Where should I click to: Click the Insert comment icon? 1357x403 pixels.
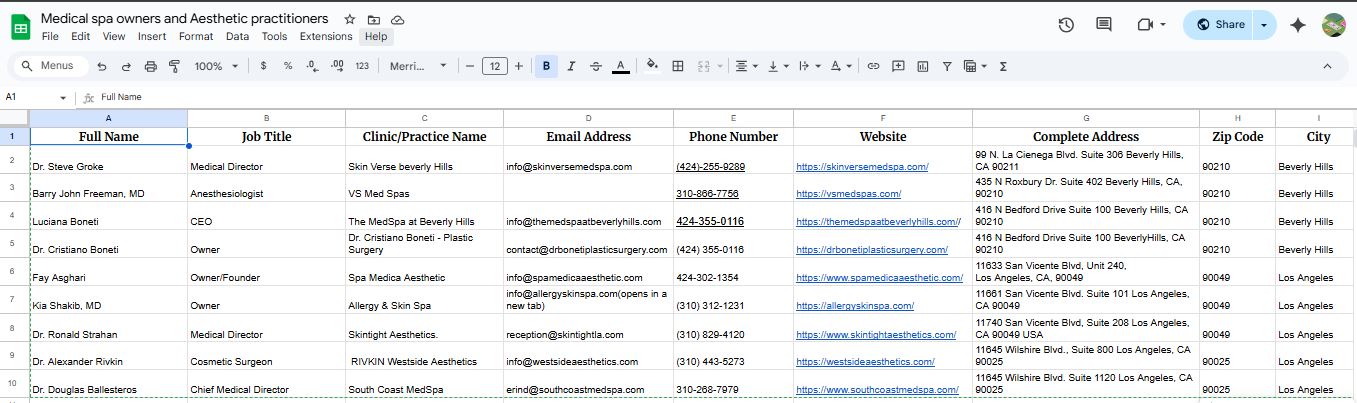point(898,66)
